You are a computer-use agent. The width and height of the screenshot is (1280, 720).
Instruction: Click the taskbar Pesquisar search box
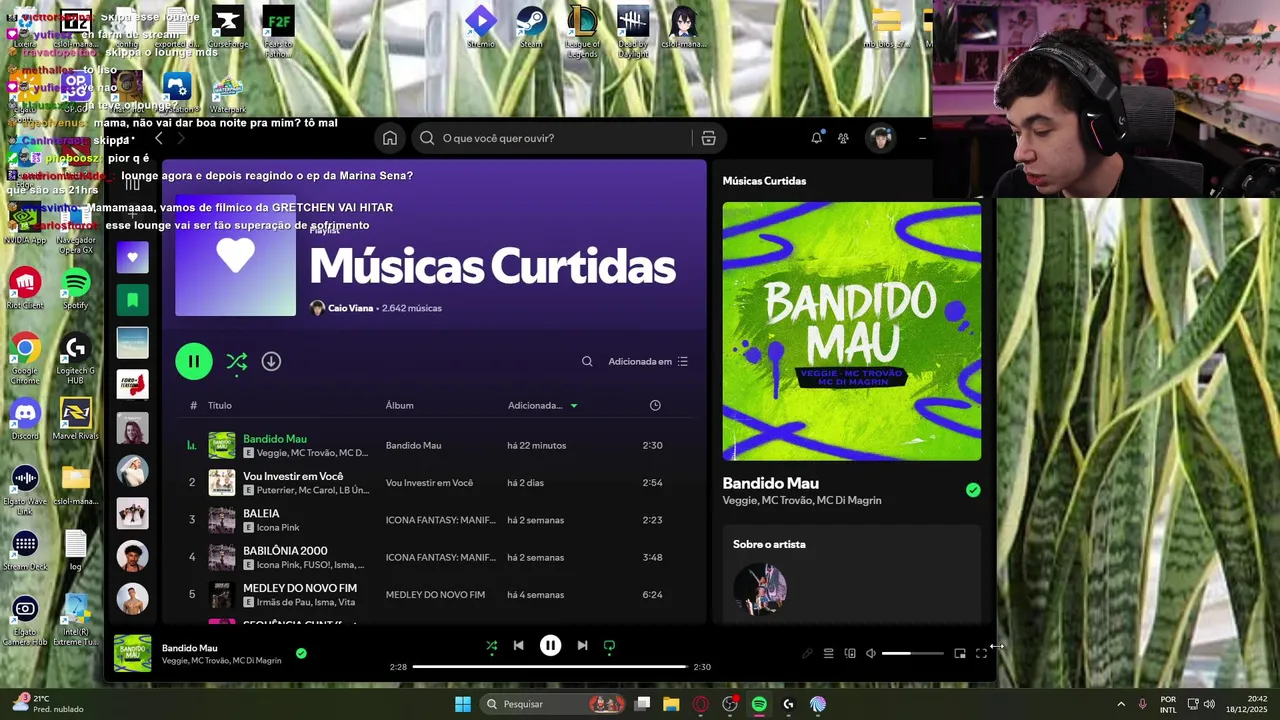tap(553, 704)
